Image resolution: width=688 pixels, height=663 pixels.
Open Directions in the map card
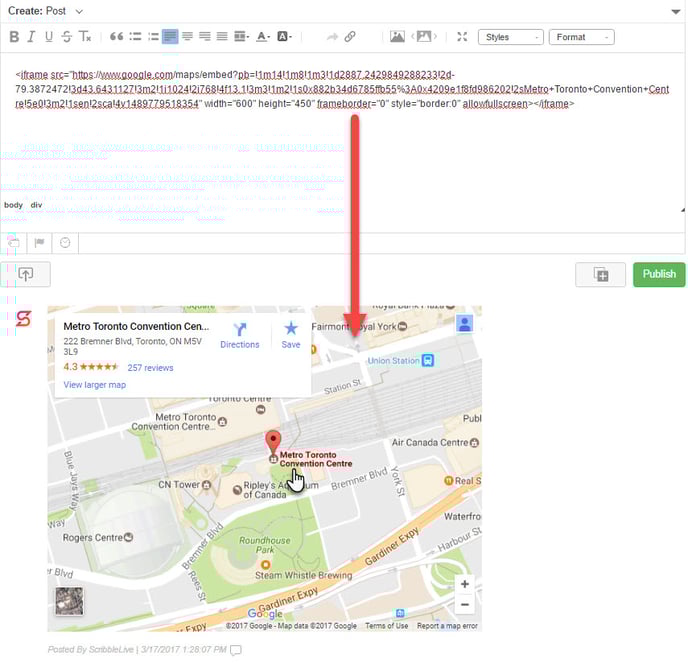240,336
